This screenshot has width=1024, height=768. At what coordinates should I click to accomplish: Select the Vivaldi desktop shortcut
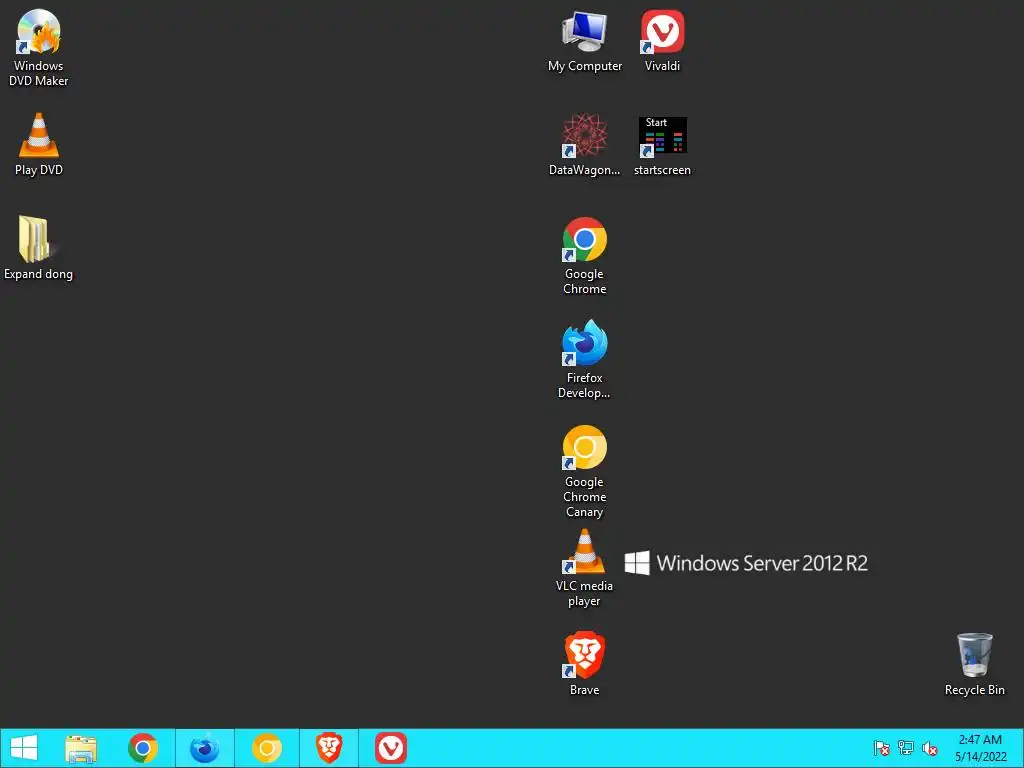[662, 40]
